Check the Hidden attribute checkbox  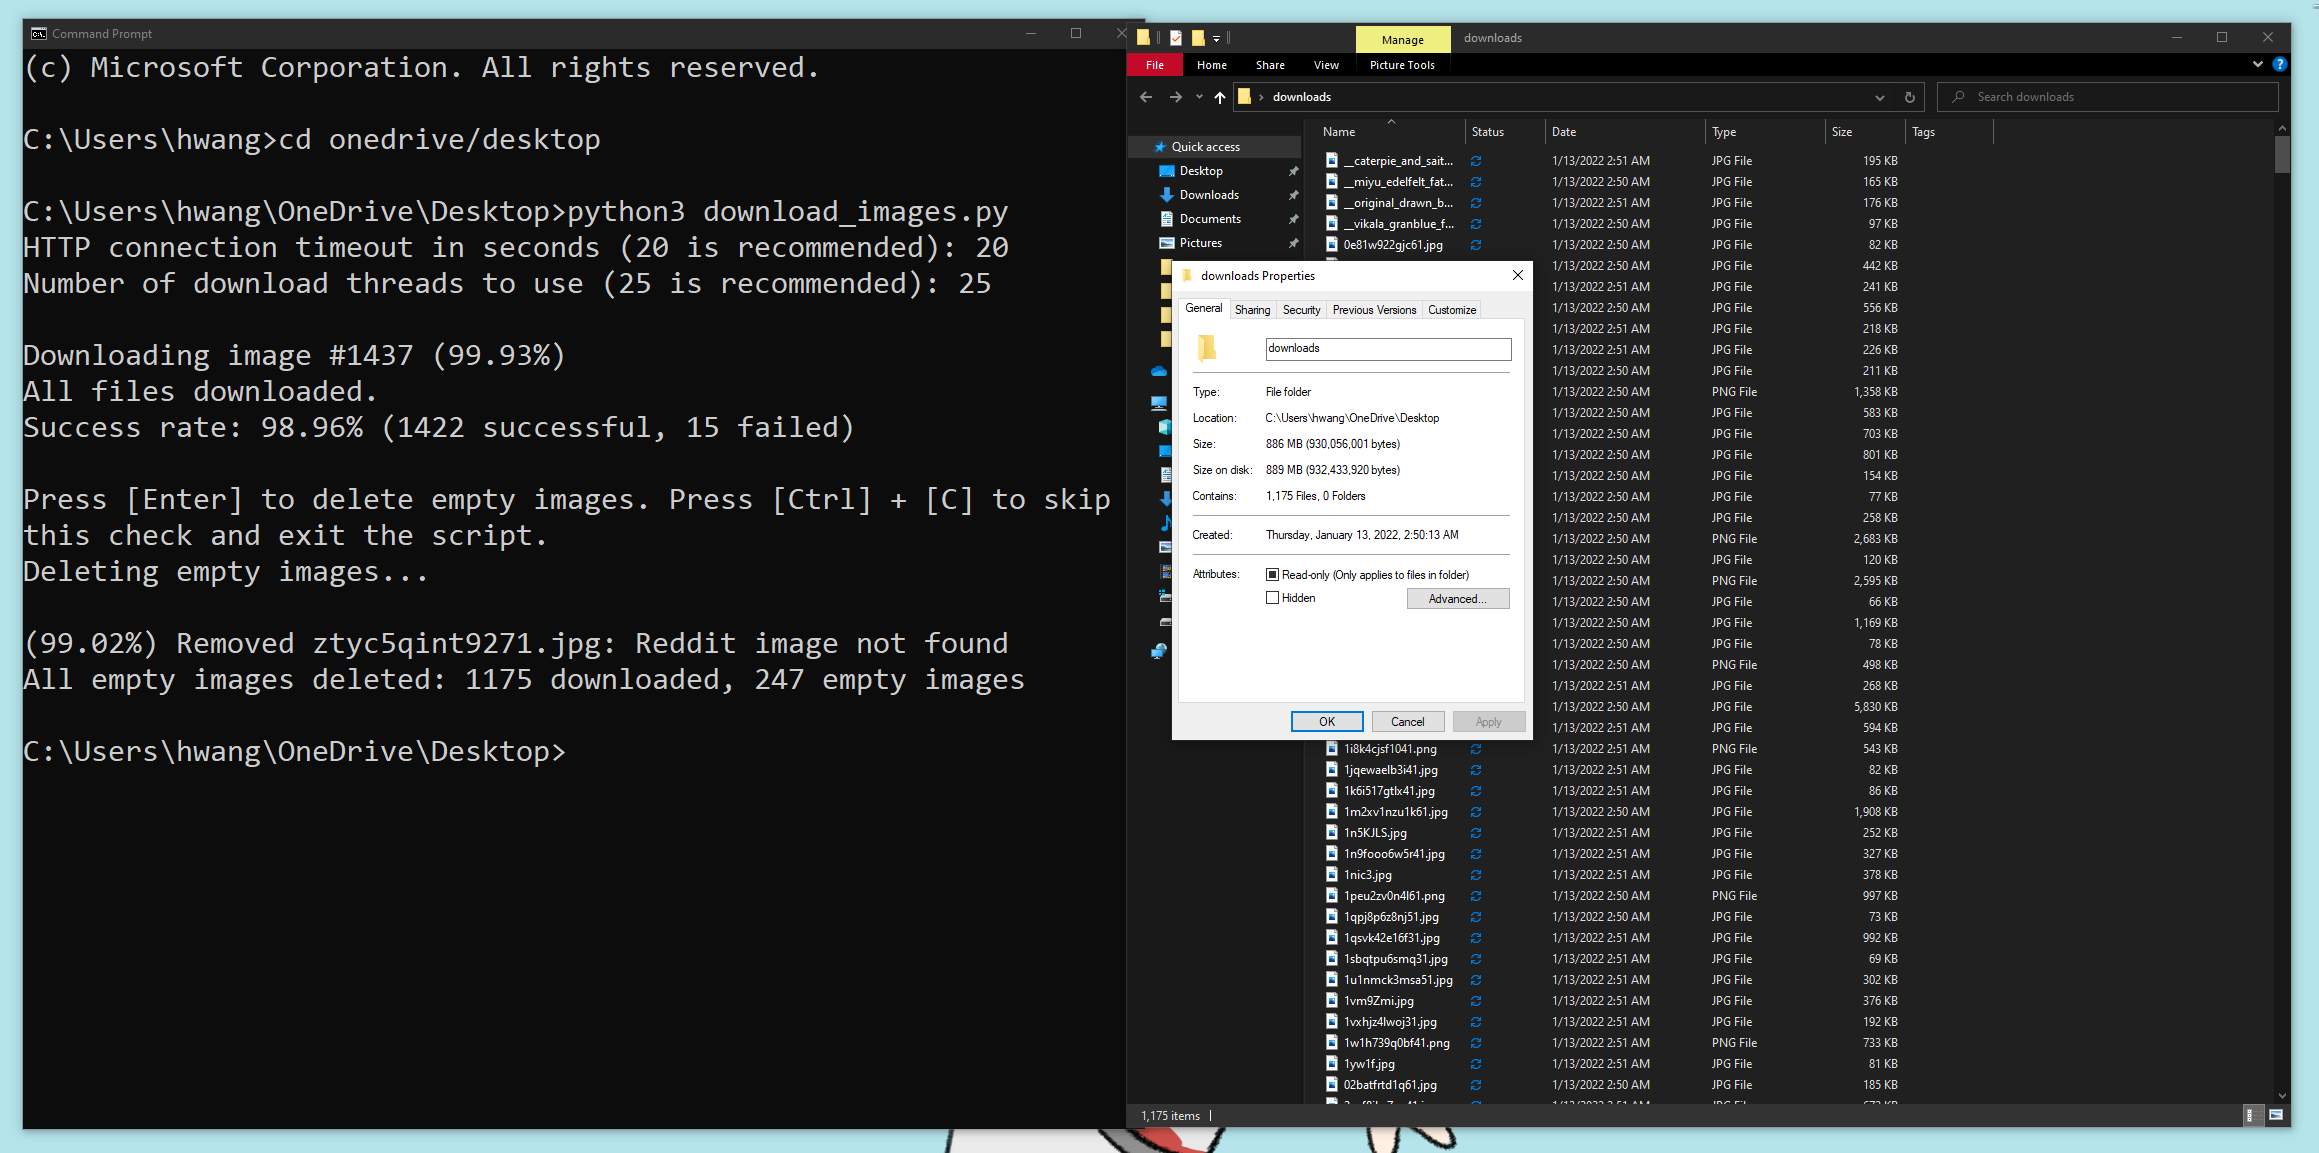[x=1272, y=597]
